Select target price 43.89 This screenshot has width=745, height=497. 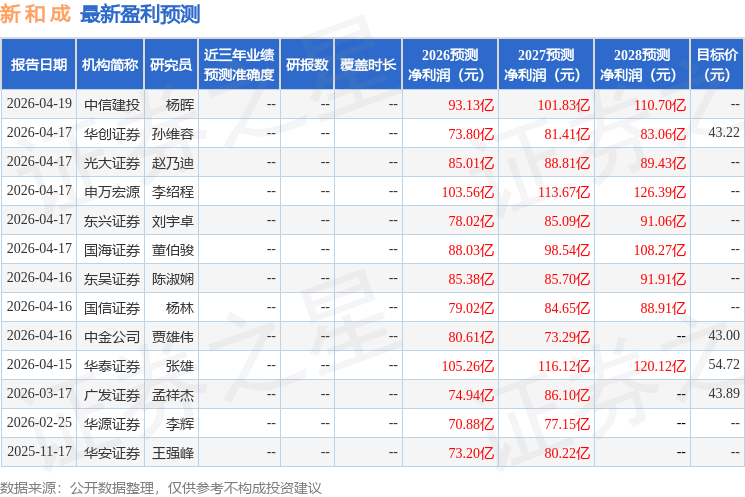tap(724, 393)
